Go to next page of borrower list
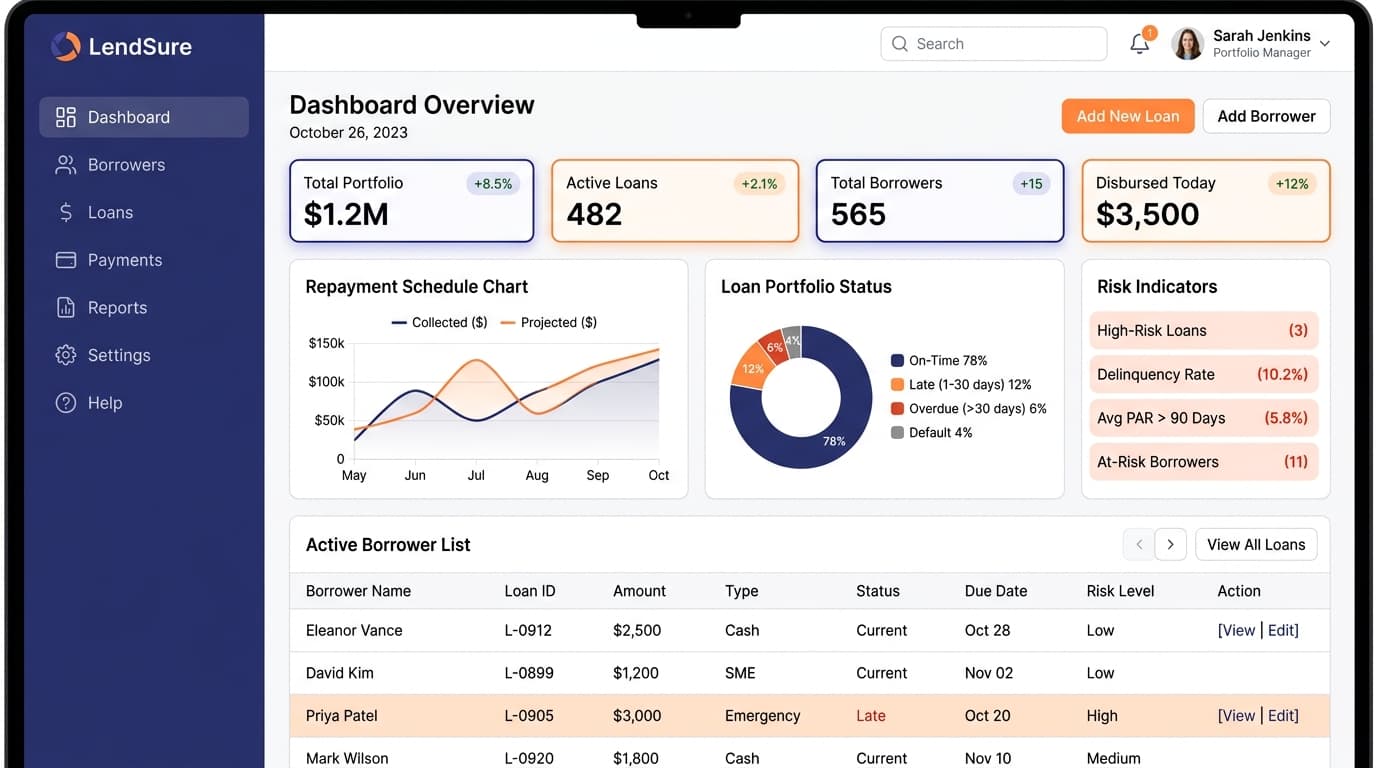The width and height of the screenshot is (1376, 768). (1171, 545)
